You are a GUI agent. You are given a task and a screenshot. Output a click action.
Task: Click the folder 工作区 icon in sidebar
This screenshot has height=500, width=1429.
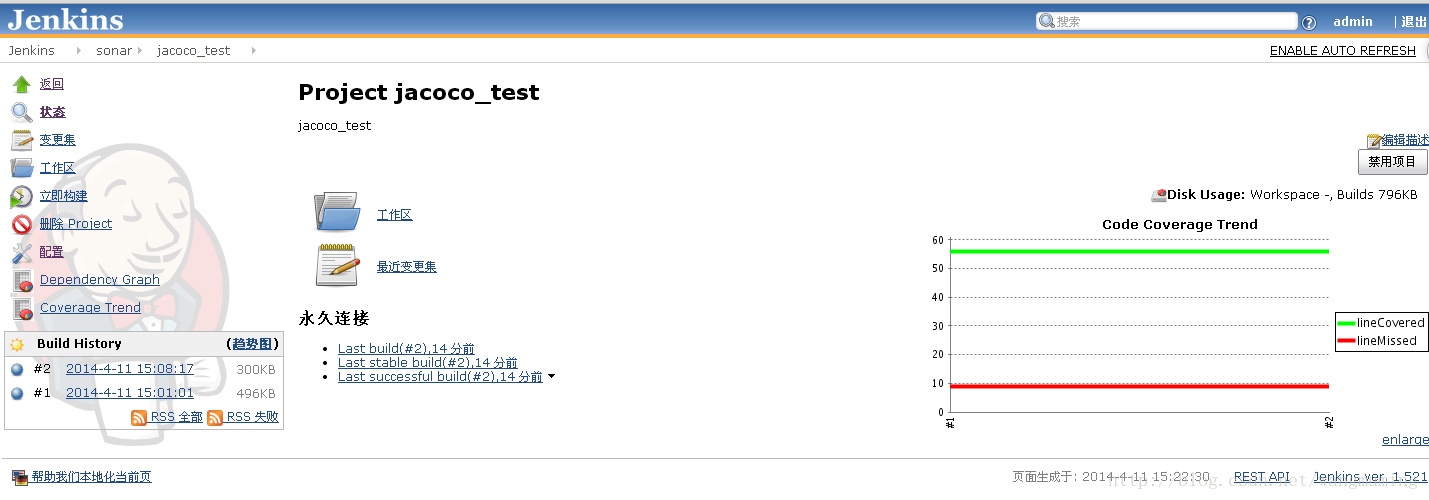[x=22, y=168]
